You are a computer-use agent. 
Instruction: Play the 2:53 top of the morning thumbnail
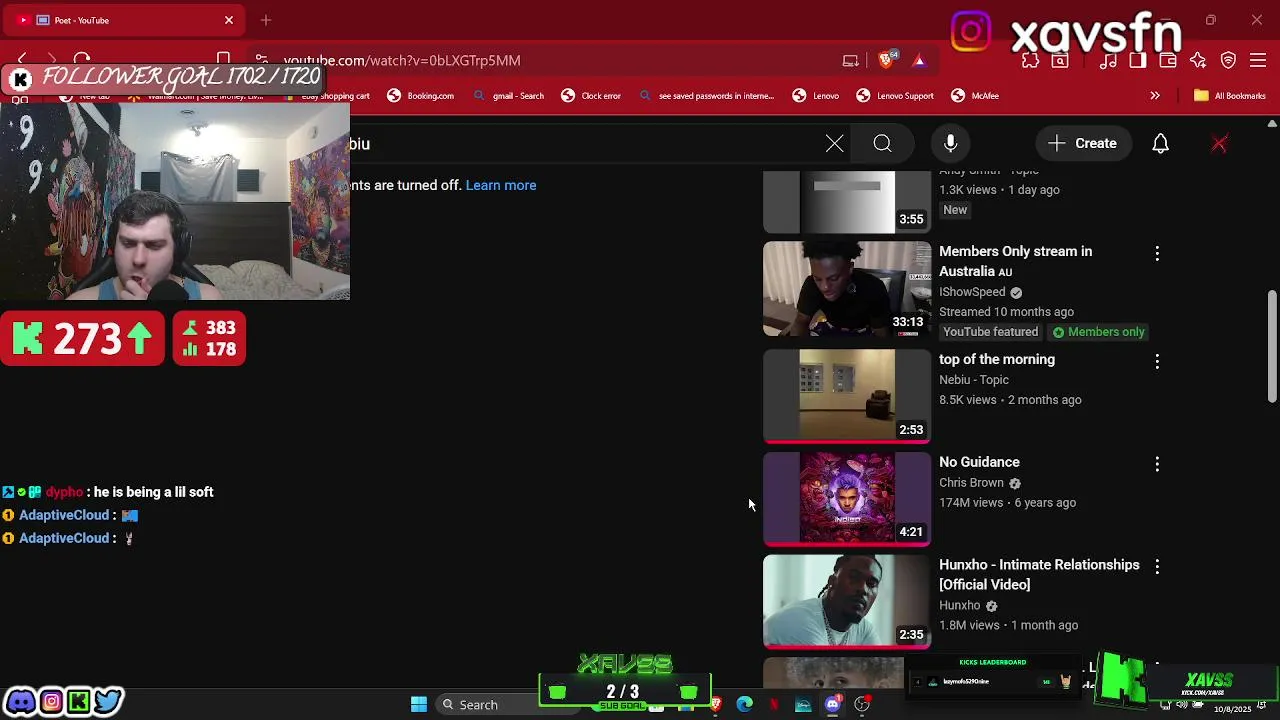(x=847, y=396)
